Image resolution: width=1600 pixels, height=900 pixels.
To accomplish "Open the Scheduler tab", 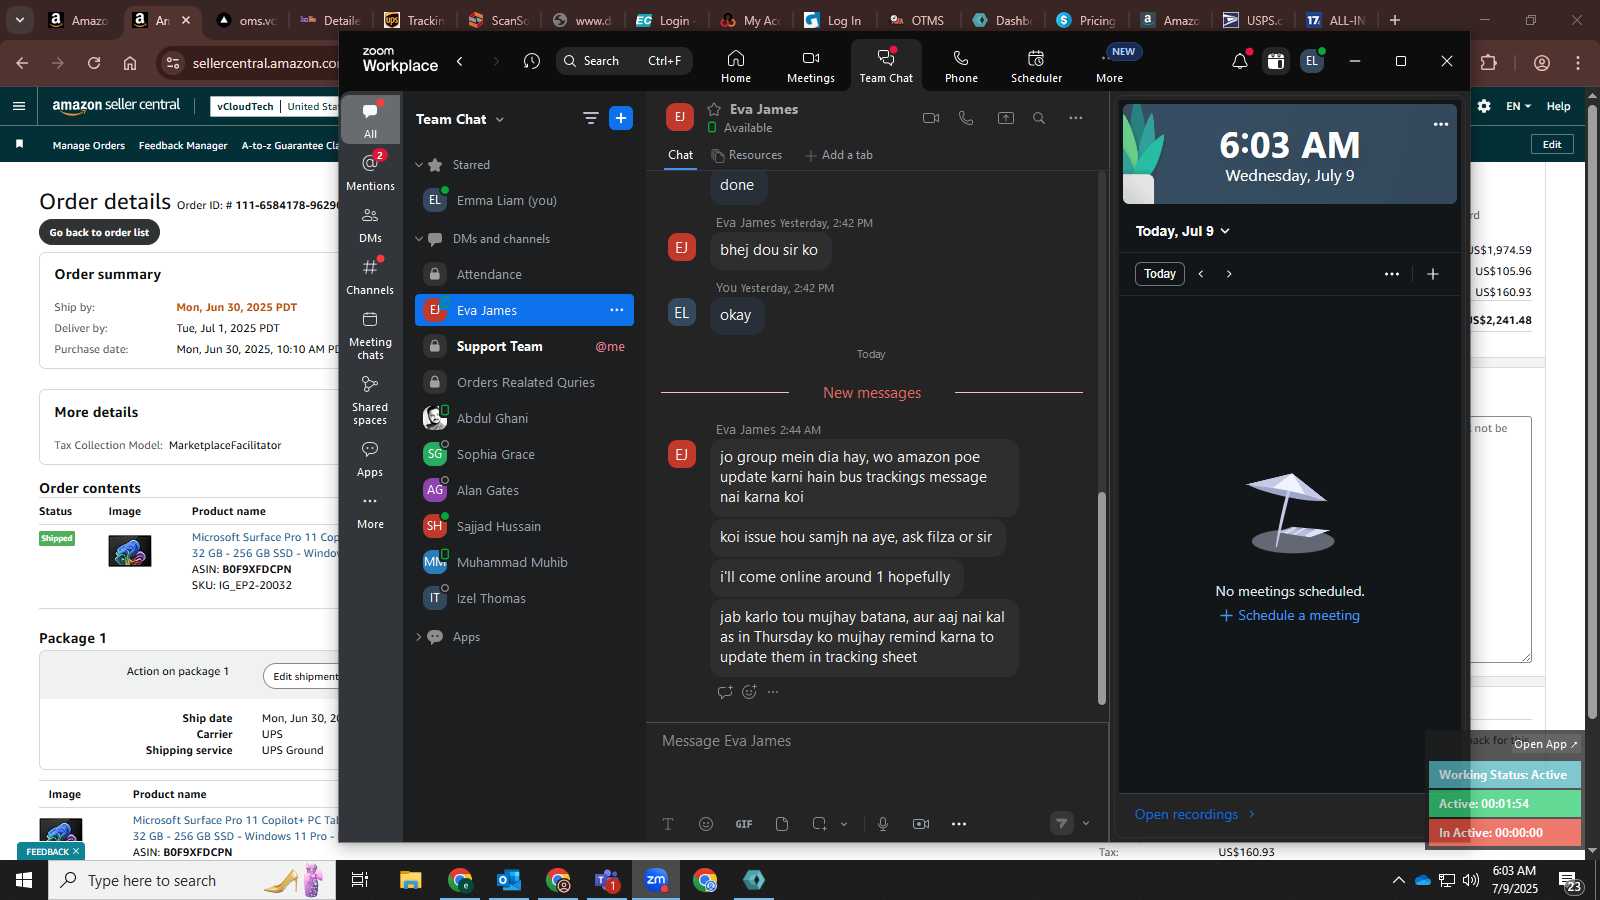I will coord(1036,66).
